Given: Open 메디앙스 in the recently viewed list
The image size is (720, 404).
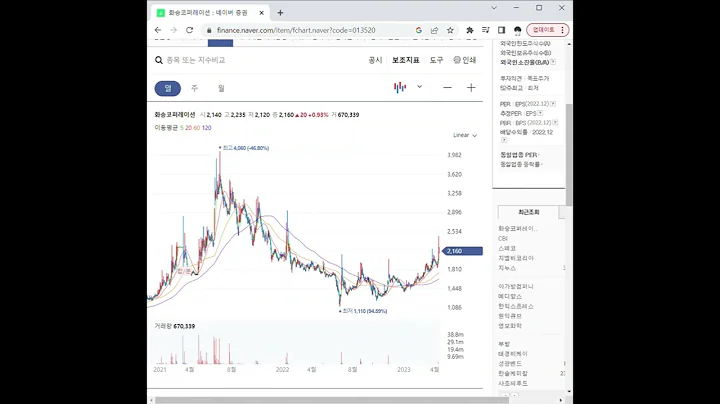Looking at the screenshot, I should 510,297.
